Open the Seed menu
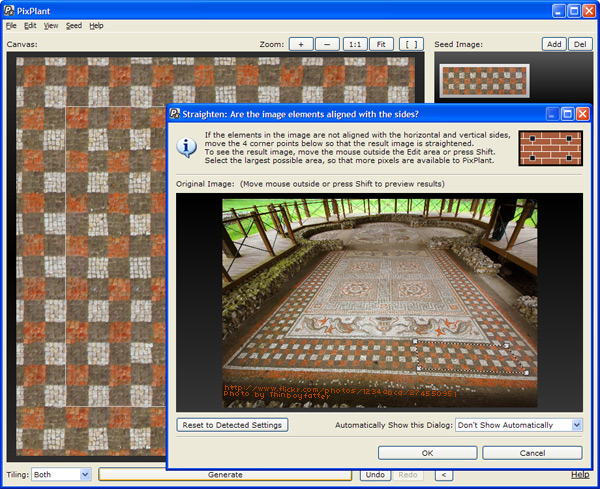 click(x=74, y=26)
